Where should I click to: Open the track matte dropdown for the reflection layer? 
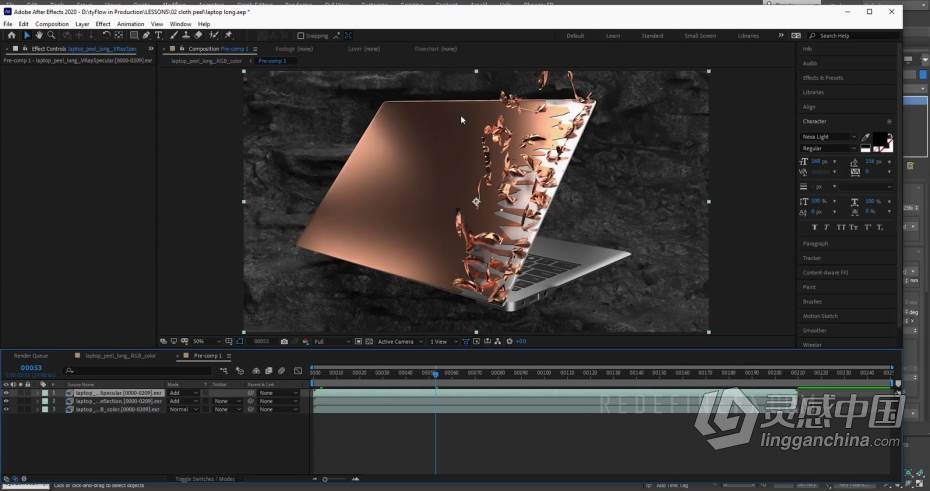[x=227, y=401]
